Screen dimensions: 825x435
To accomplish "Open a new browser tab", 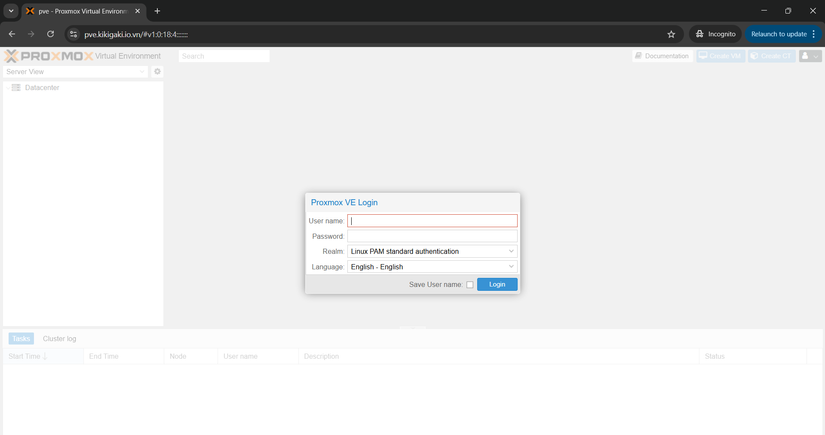I will [x=157, y=11].
